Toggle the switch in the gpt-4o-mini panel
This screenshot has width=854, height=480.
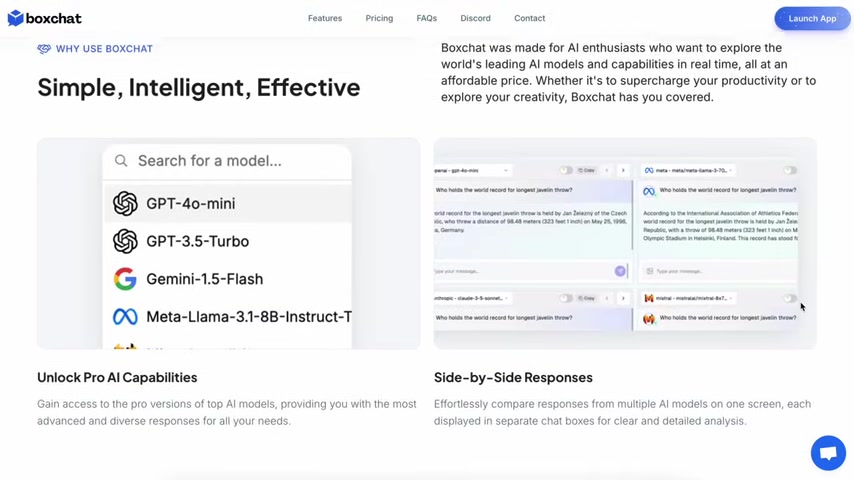tap(566, 171)
